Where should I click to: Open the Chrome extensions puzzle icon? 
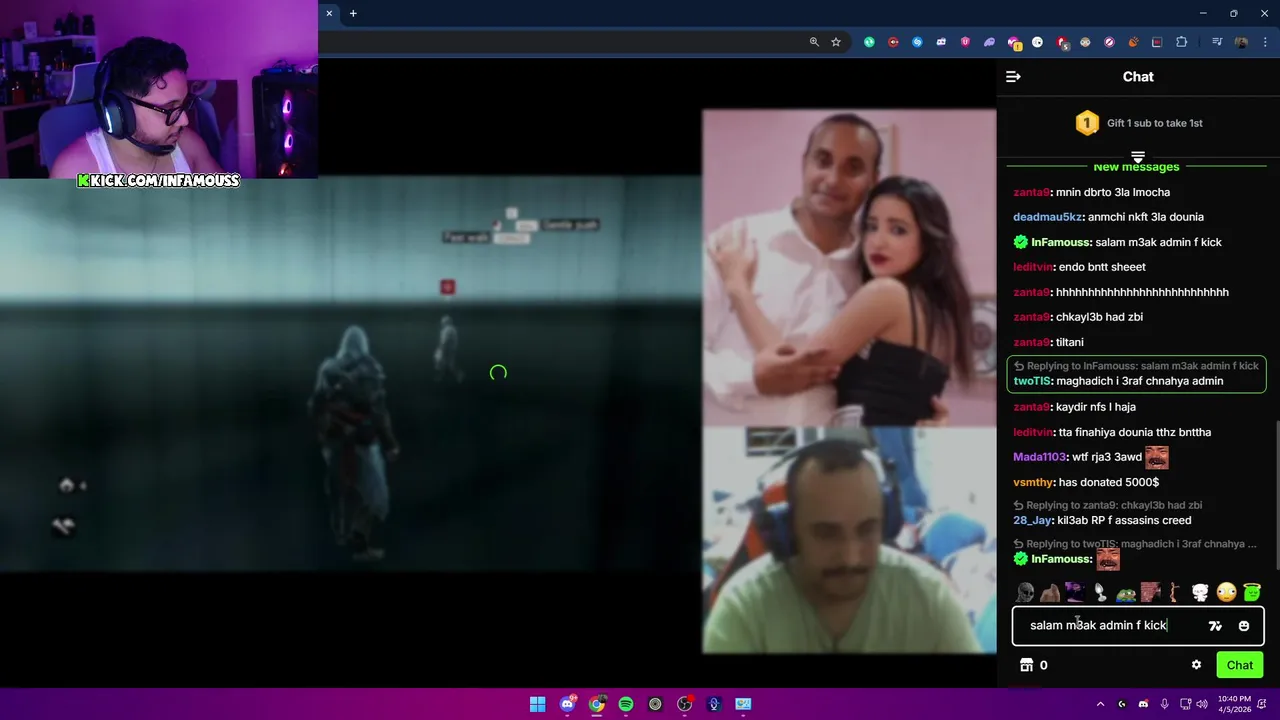[1181, 42]
